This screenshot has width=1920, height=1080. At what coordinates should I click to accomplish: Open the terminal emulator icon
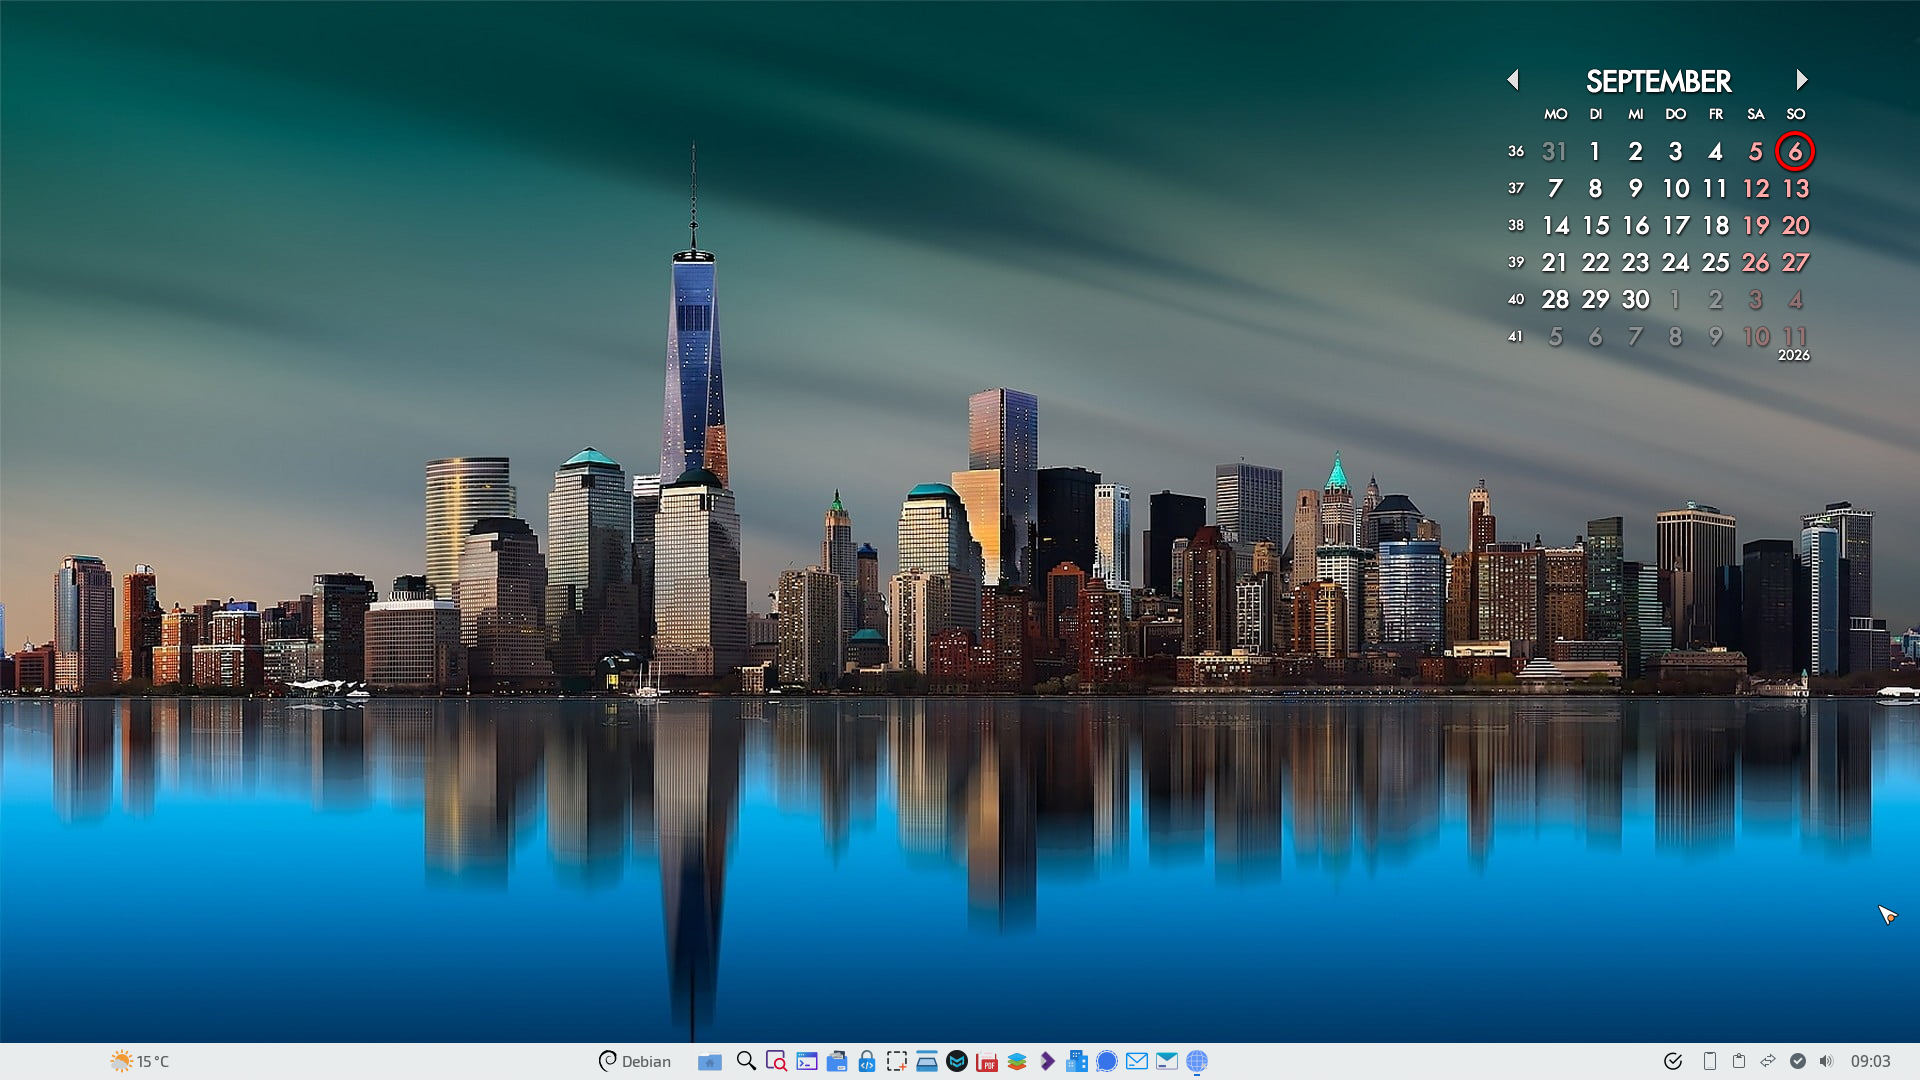pos(807,1061)
